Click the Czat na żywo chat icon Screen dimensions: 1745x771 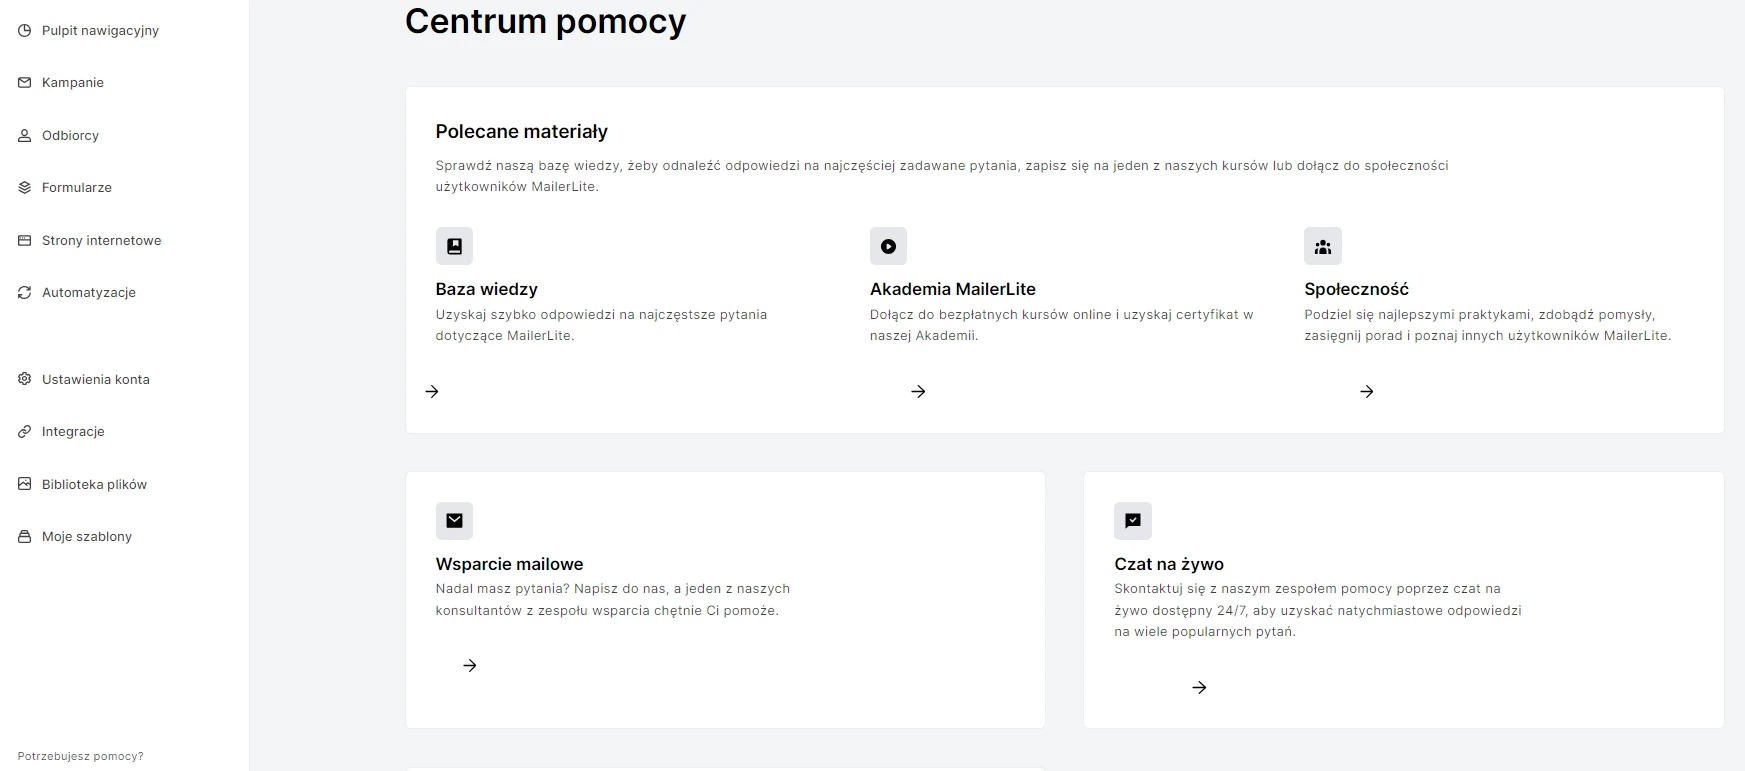click(1132, 520)
